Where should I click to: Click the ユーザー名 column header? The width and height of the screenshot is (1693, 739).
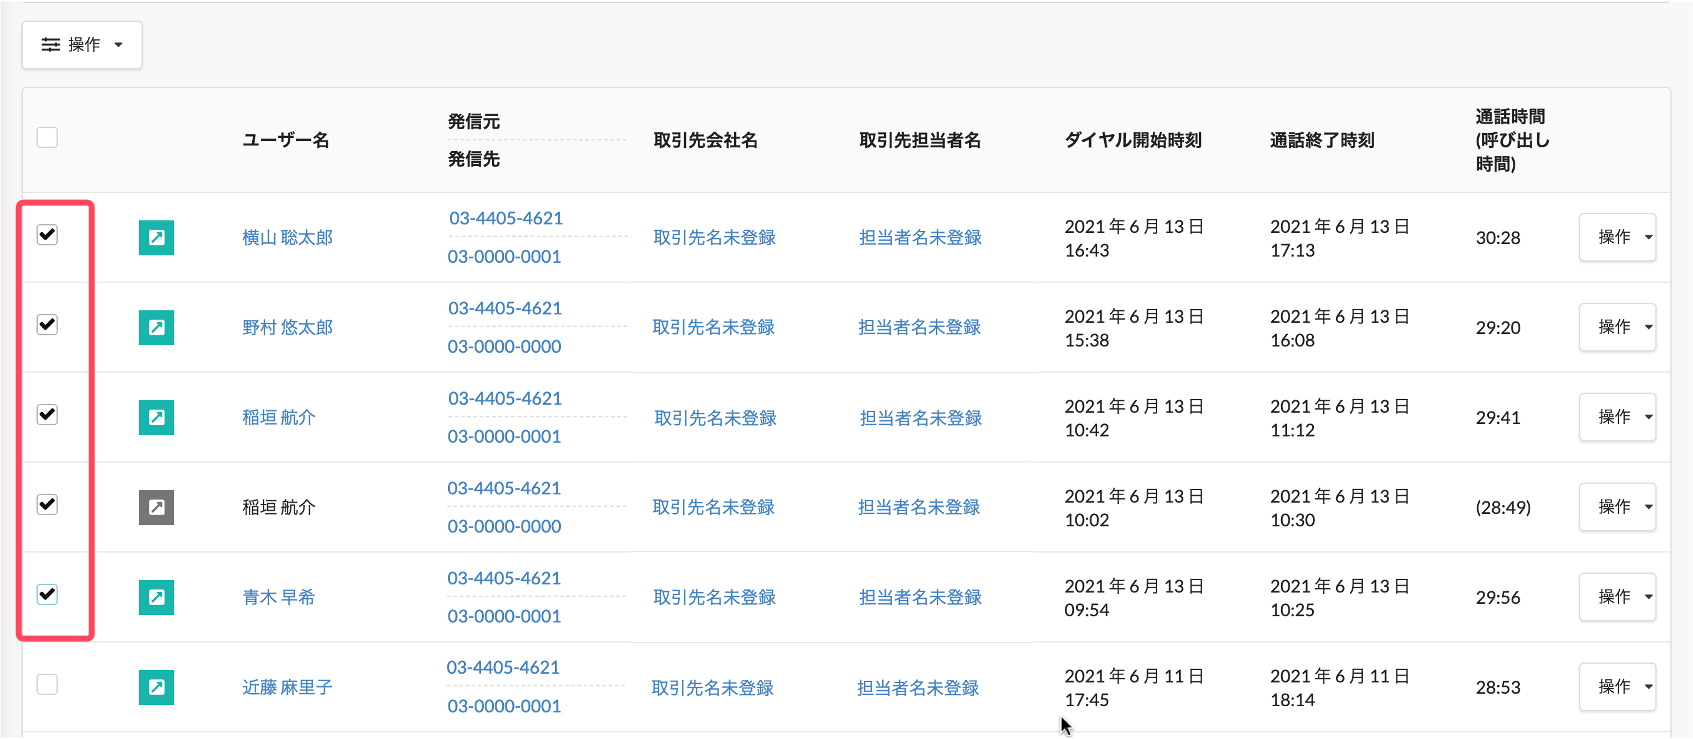point(286,140)
